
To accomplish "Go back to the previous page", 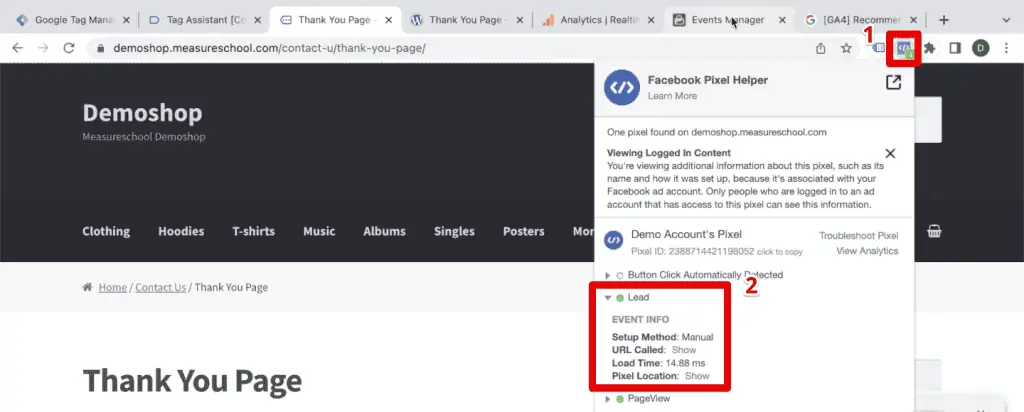I will 18,48.
